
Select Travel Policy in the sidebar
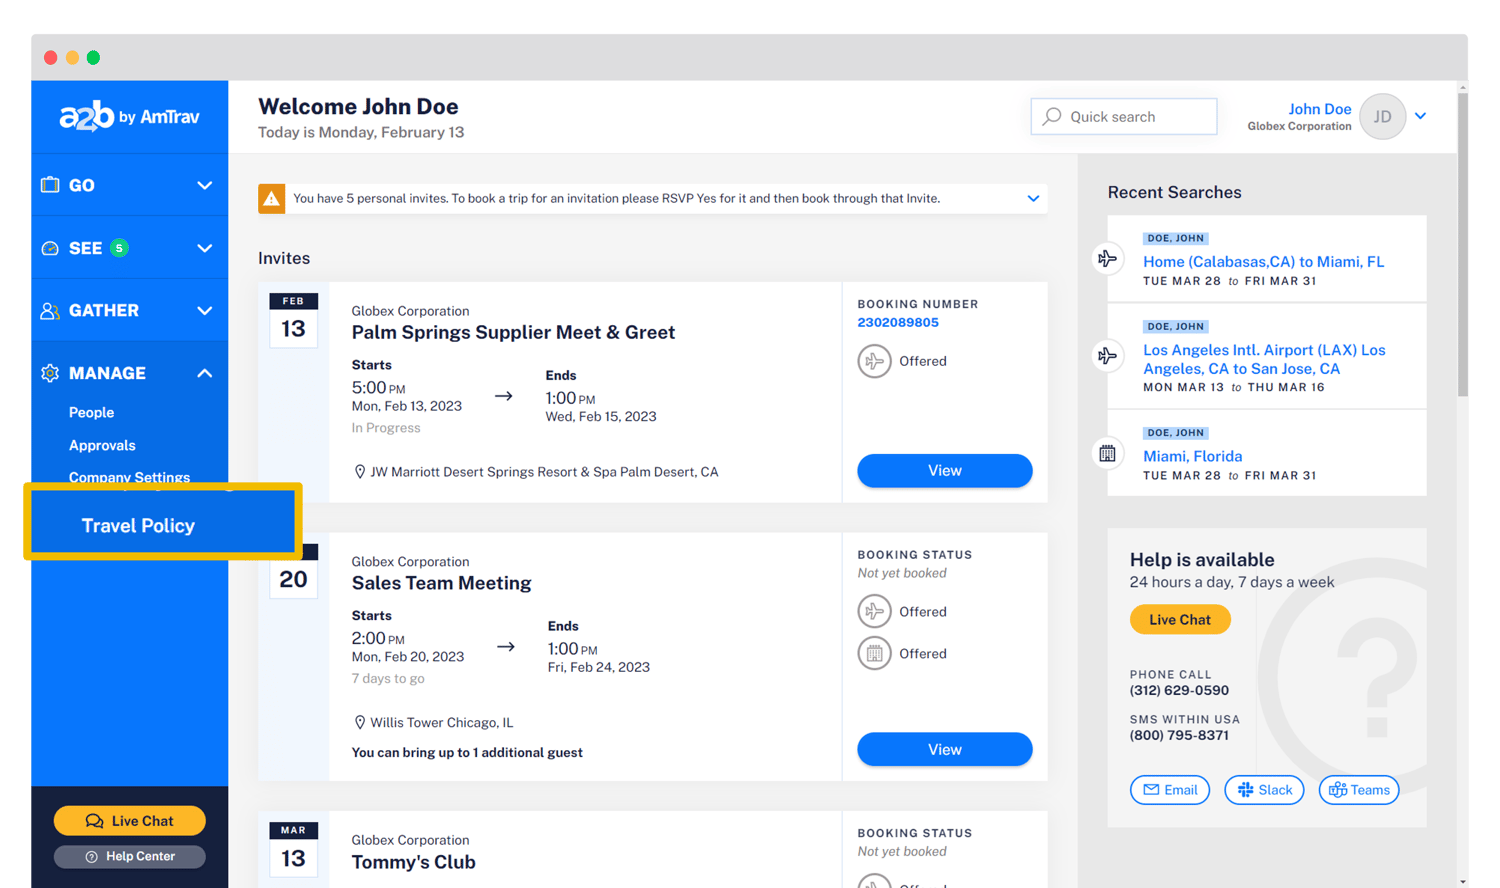pos(138,525)
